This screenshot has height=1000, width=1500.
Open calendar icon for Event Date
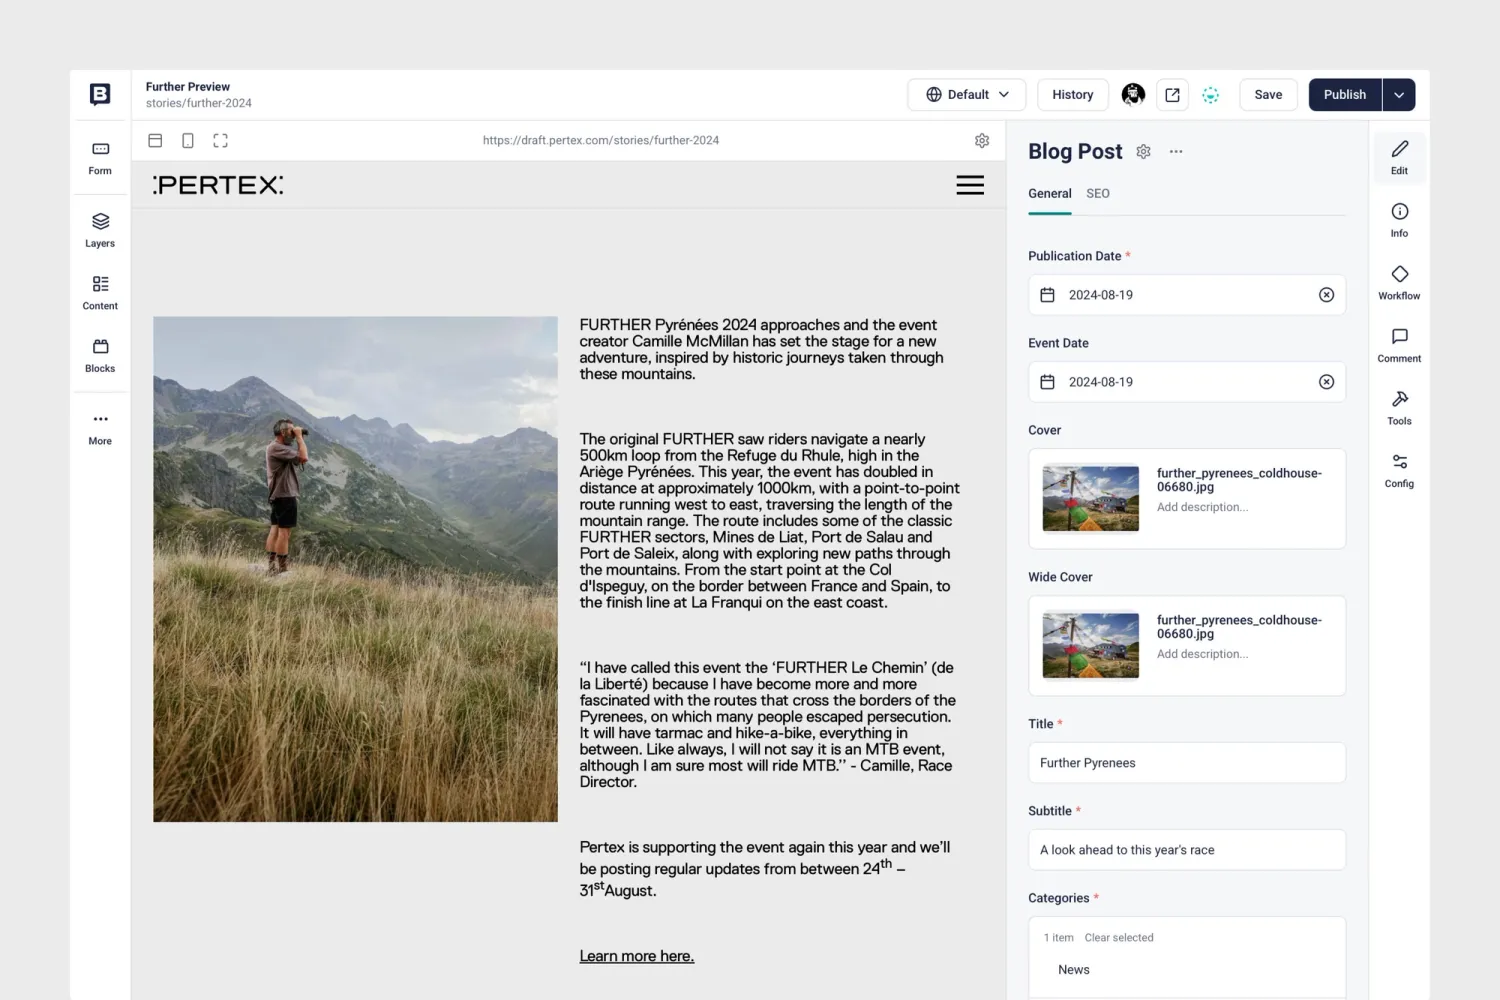pos(1047,382)
